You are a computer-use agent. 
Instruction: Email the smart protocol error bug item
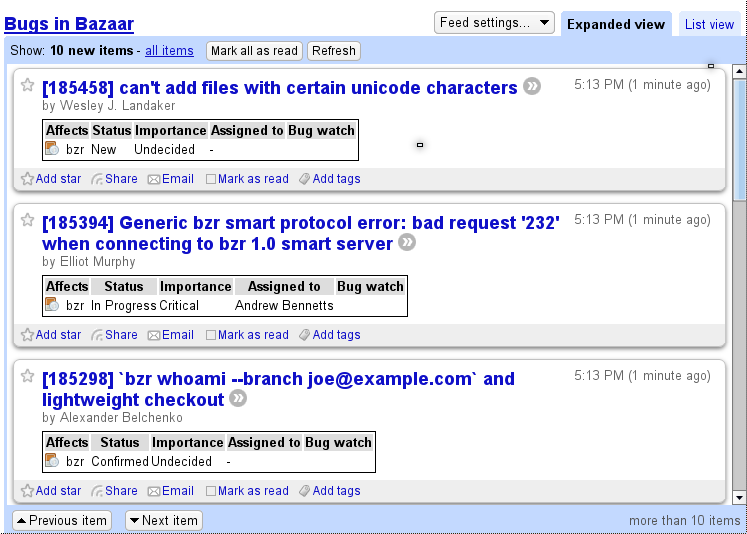(171, 335)
